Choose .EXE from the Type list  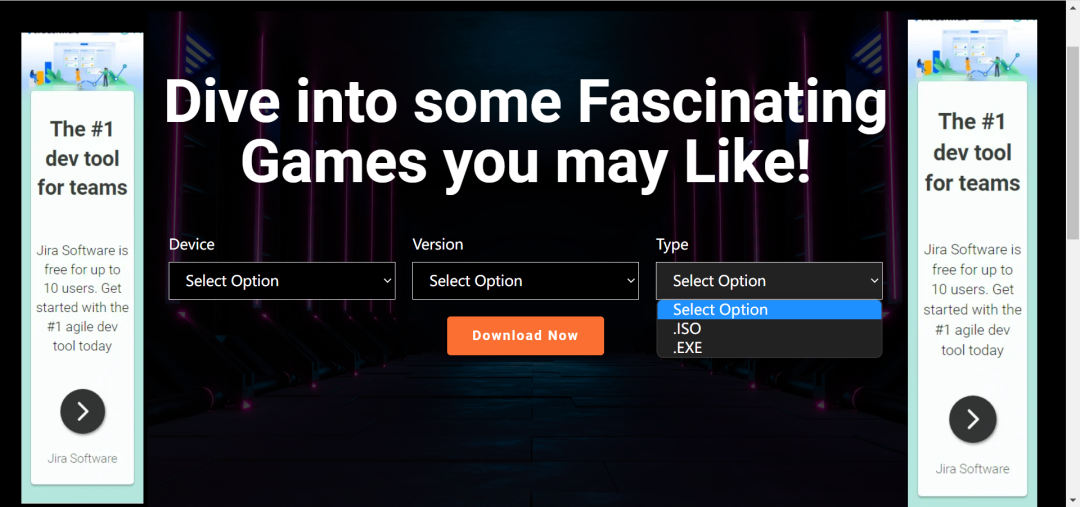point(688,348)
